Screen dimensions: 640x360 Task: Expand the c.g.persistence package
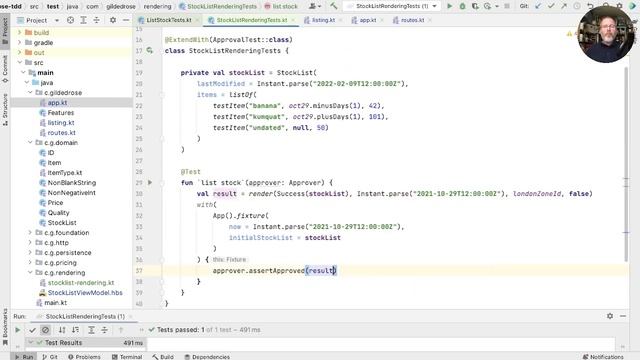[x=30, y=253]
